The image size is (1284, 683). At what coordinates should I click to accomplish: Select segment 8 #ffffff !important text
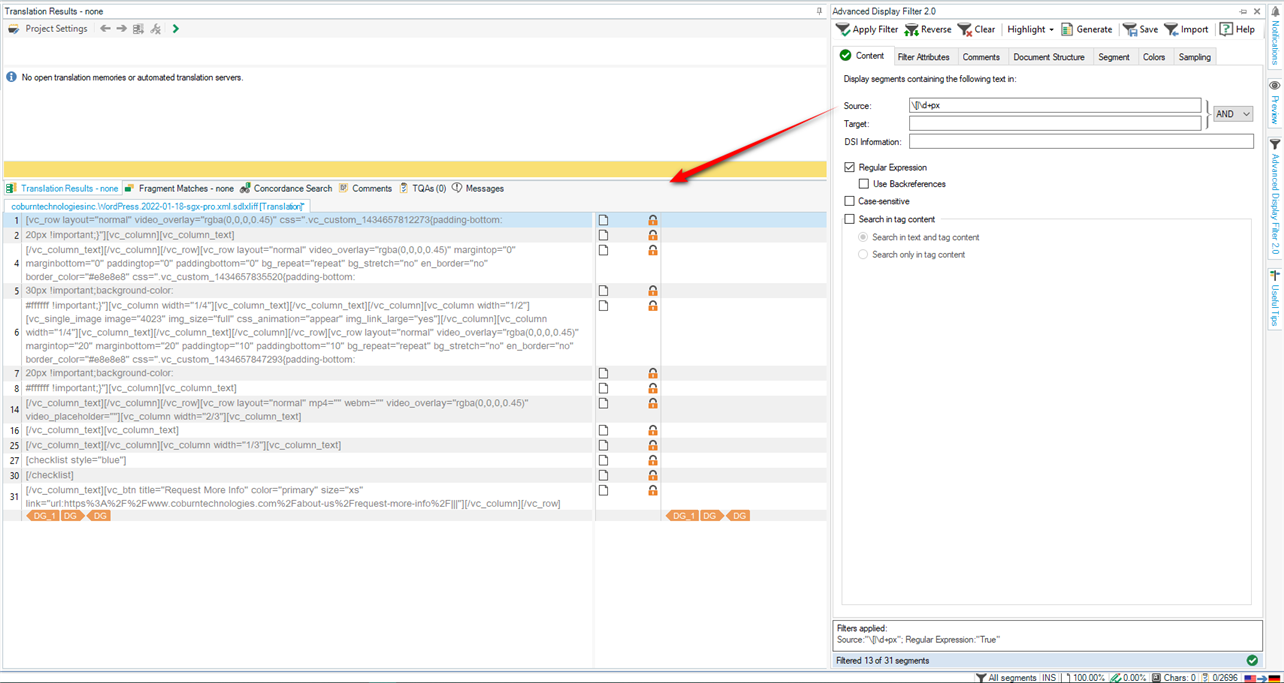click(131, 388)
